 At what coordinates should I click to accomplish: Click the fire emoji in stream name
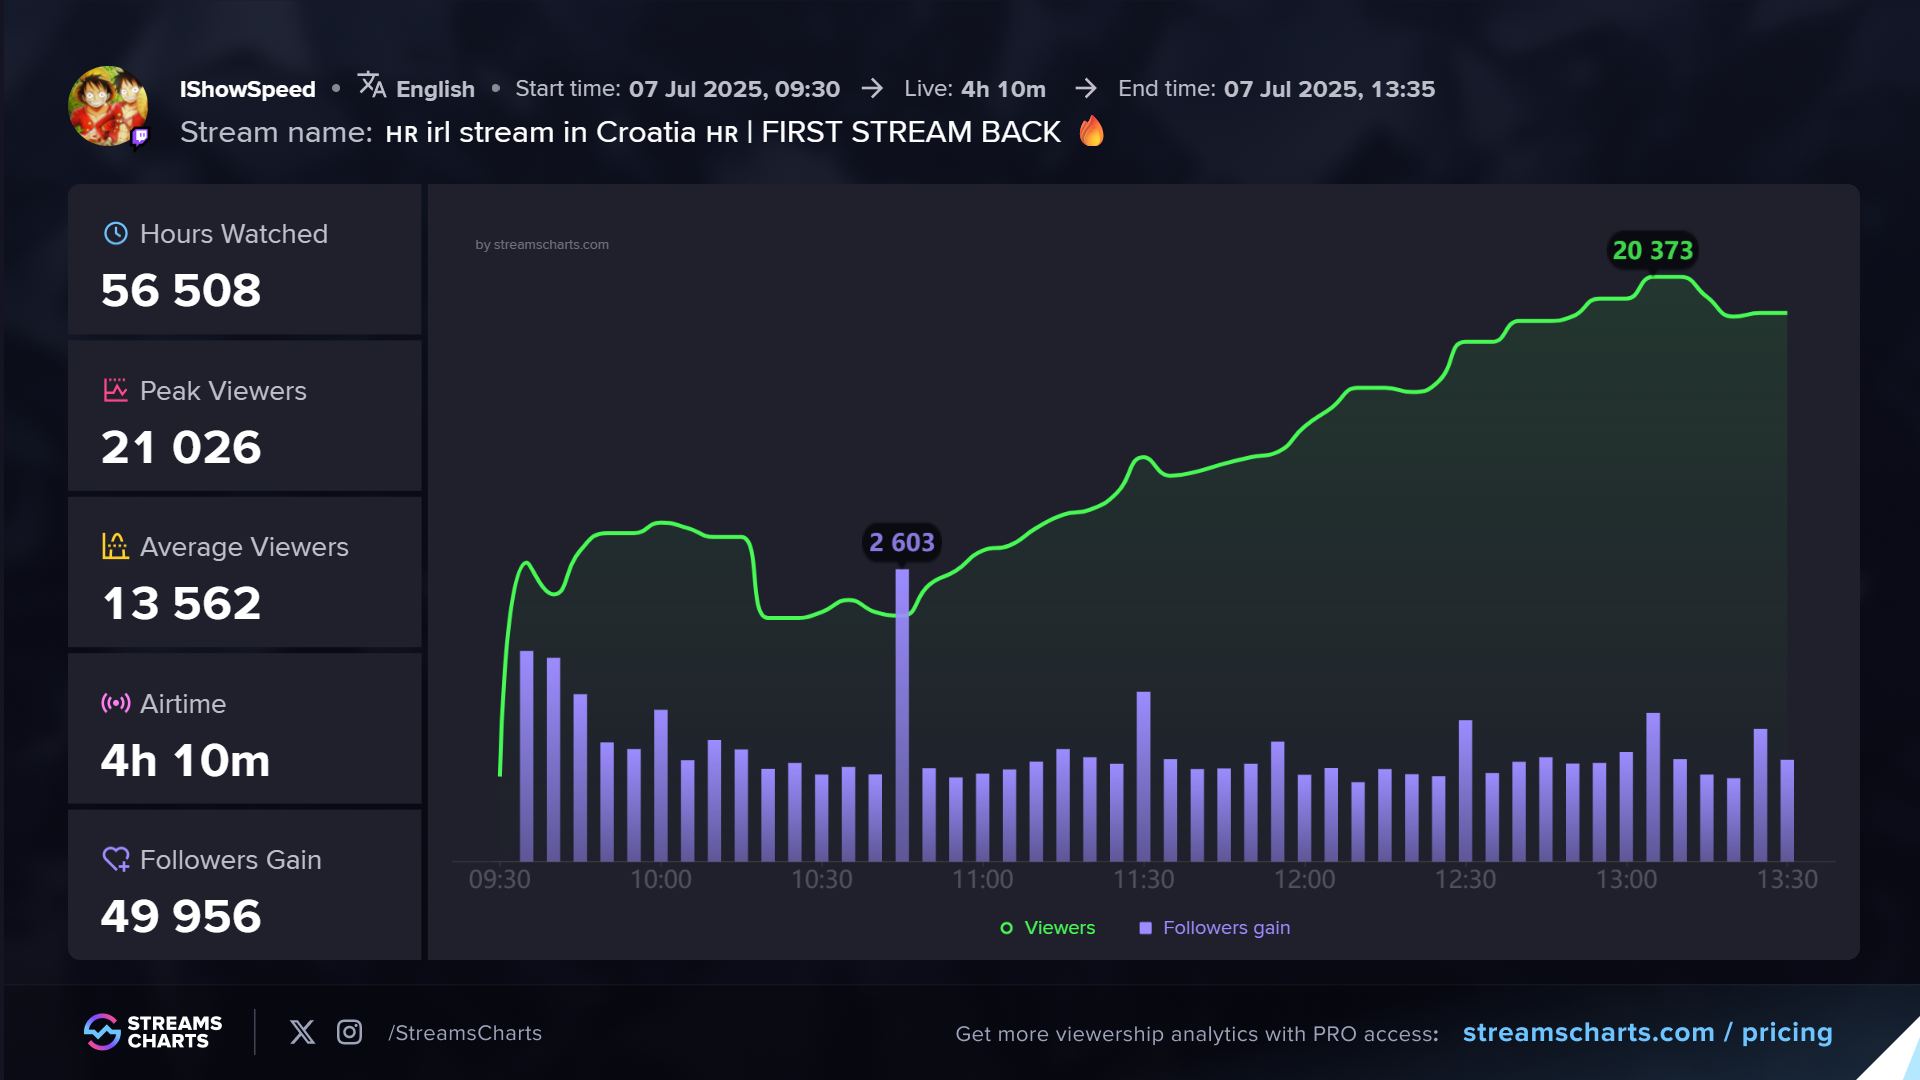pos(1092,131)
